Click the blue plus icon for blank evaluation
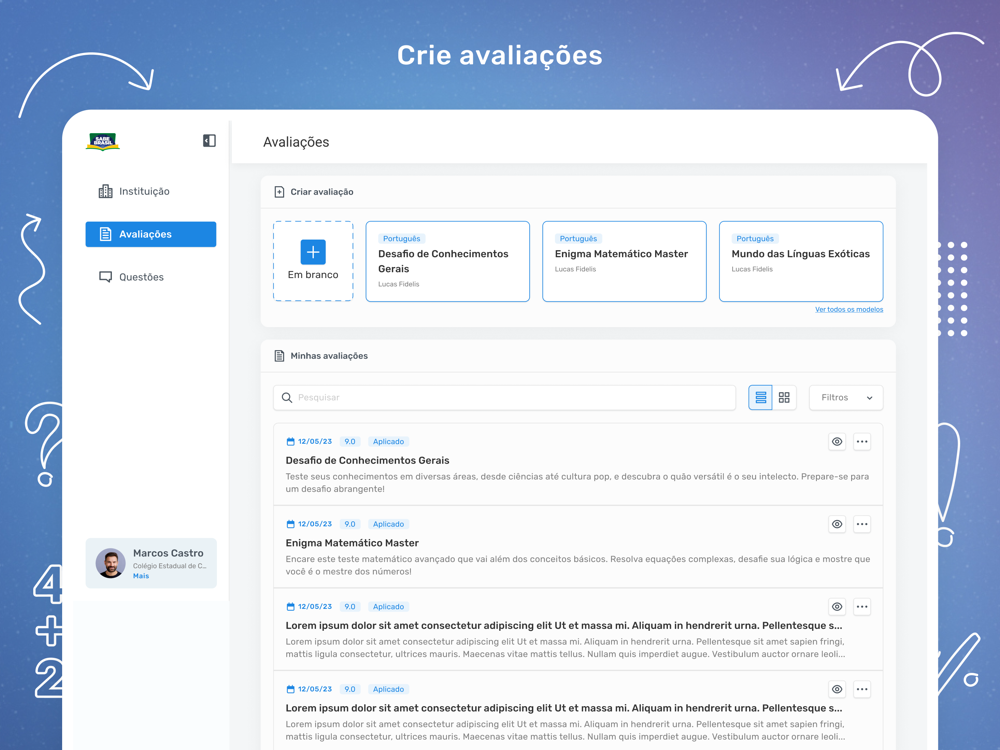This screenshot has height=750, width=1000. click(x=313, y=252)
